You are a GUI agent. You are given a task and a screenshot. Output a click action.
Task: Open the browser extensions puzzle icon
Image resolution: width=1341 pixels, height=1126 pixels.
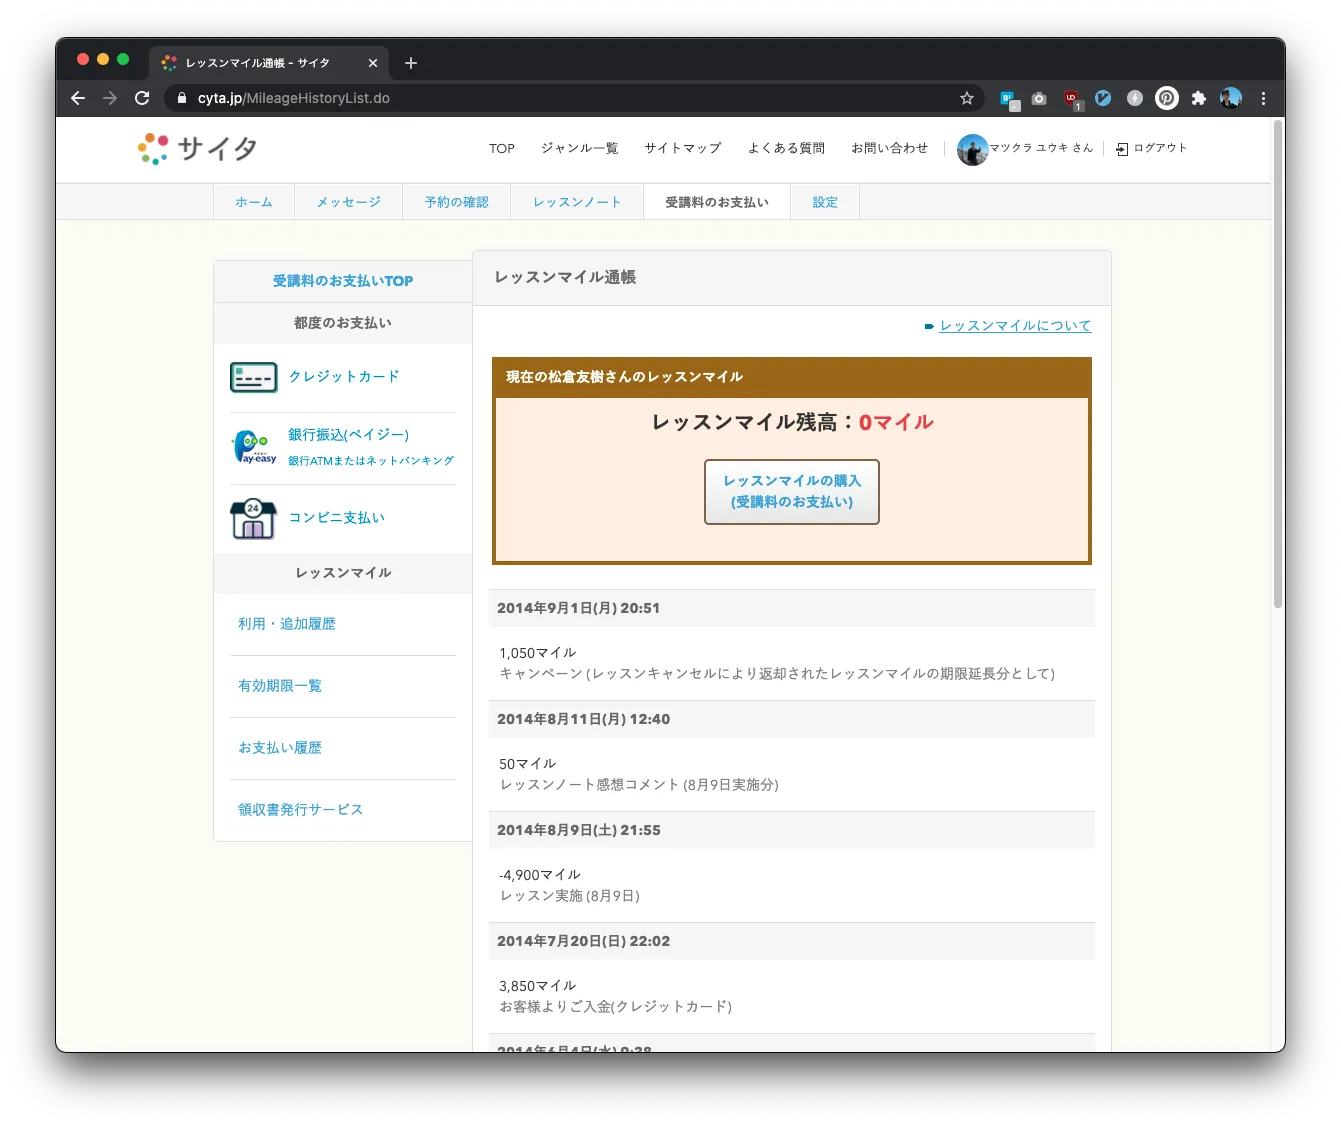coord(1198,98)
